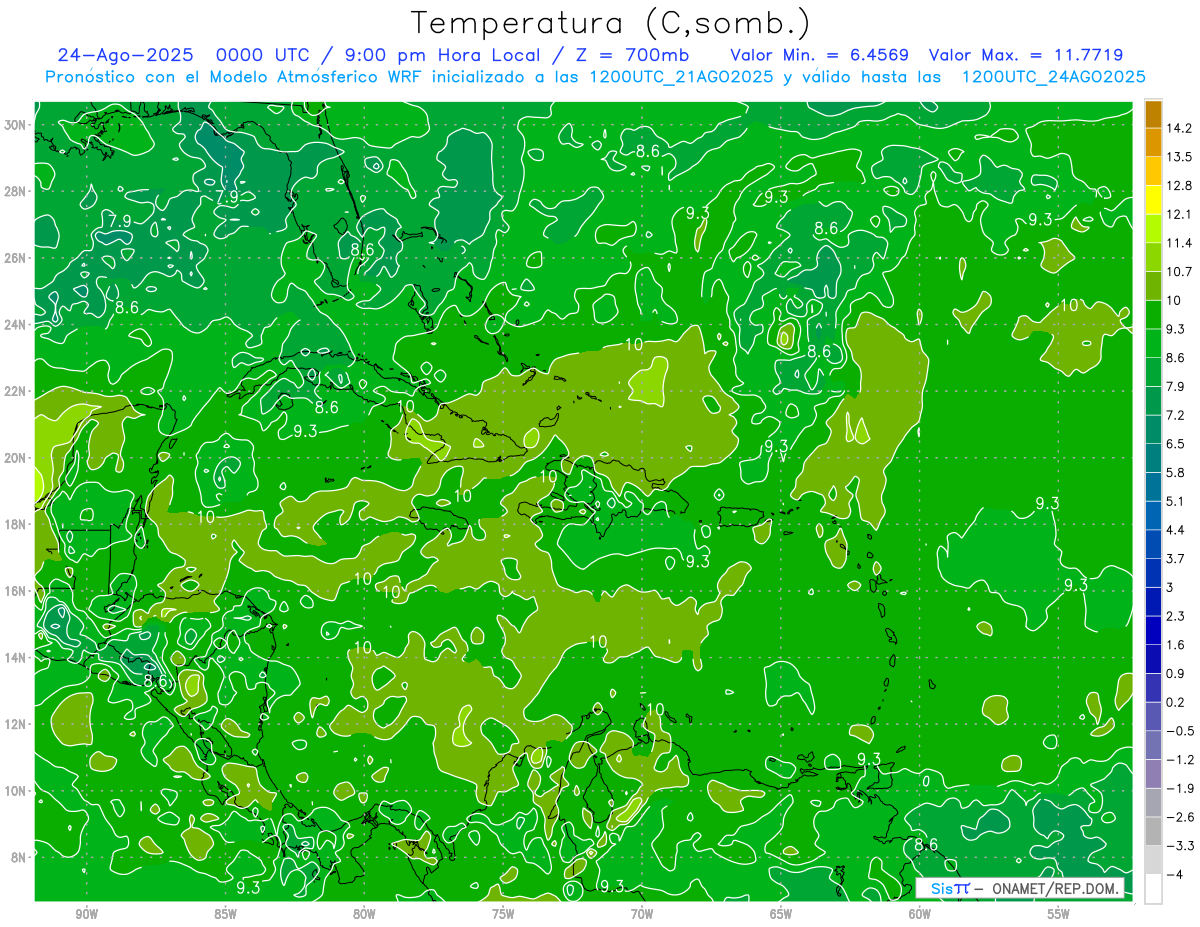1200x927 pixels.
Task: Click the '24N' latitude axis label
Action: click(x=17, y=325)
